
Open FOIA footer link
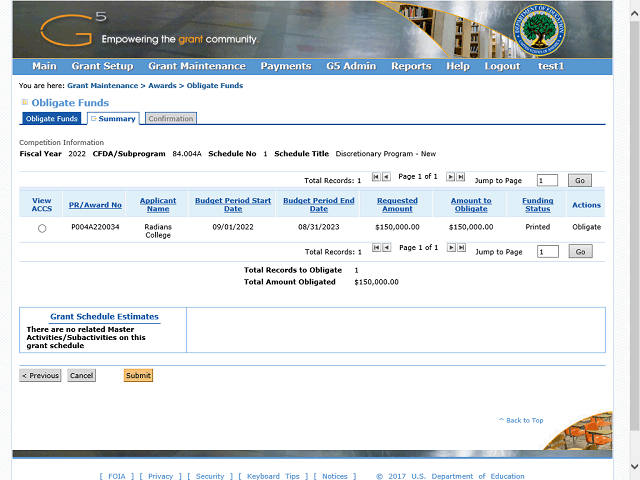[117, 476]
